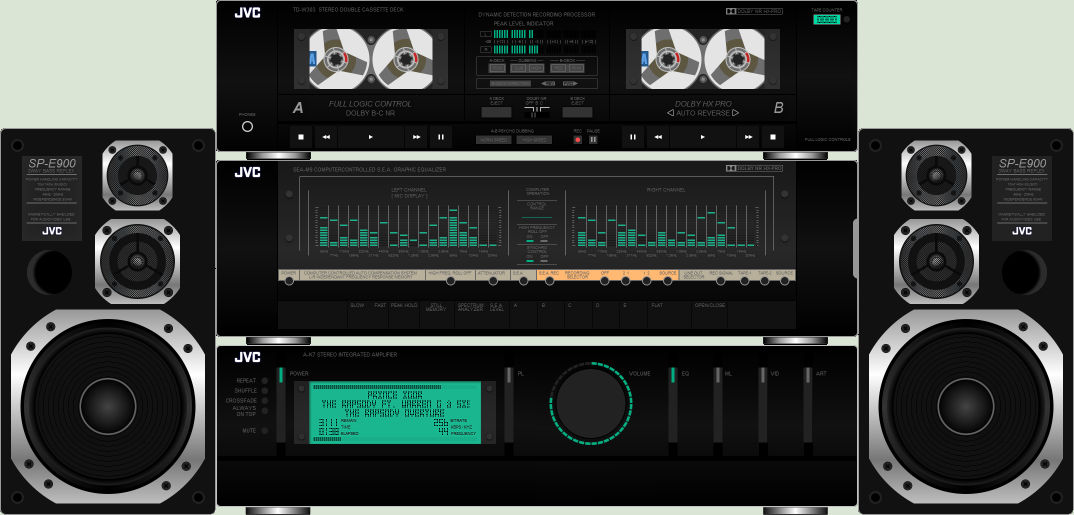The height and width of the screenshot is (515, 1074).
Task: Set recording selector to OFF
Action: tap(605, 281)
